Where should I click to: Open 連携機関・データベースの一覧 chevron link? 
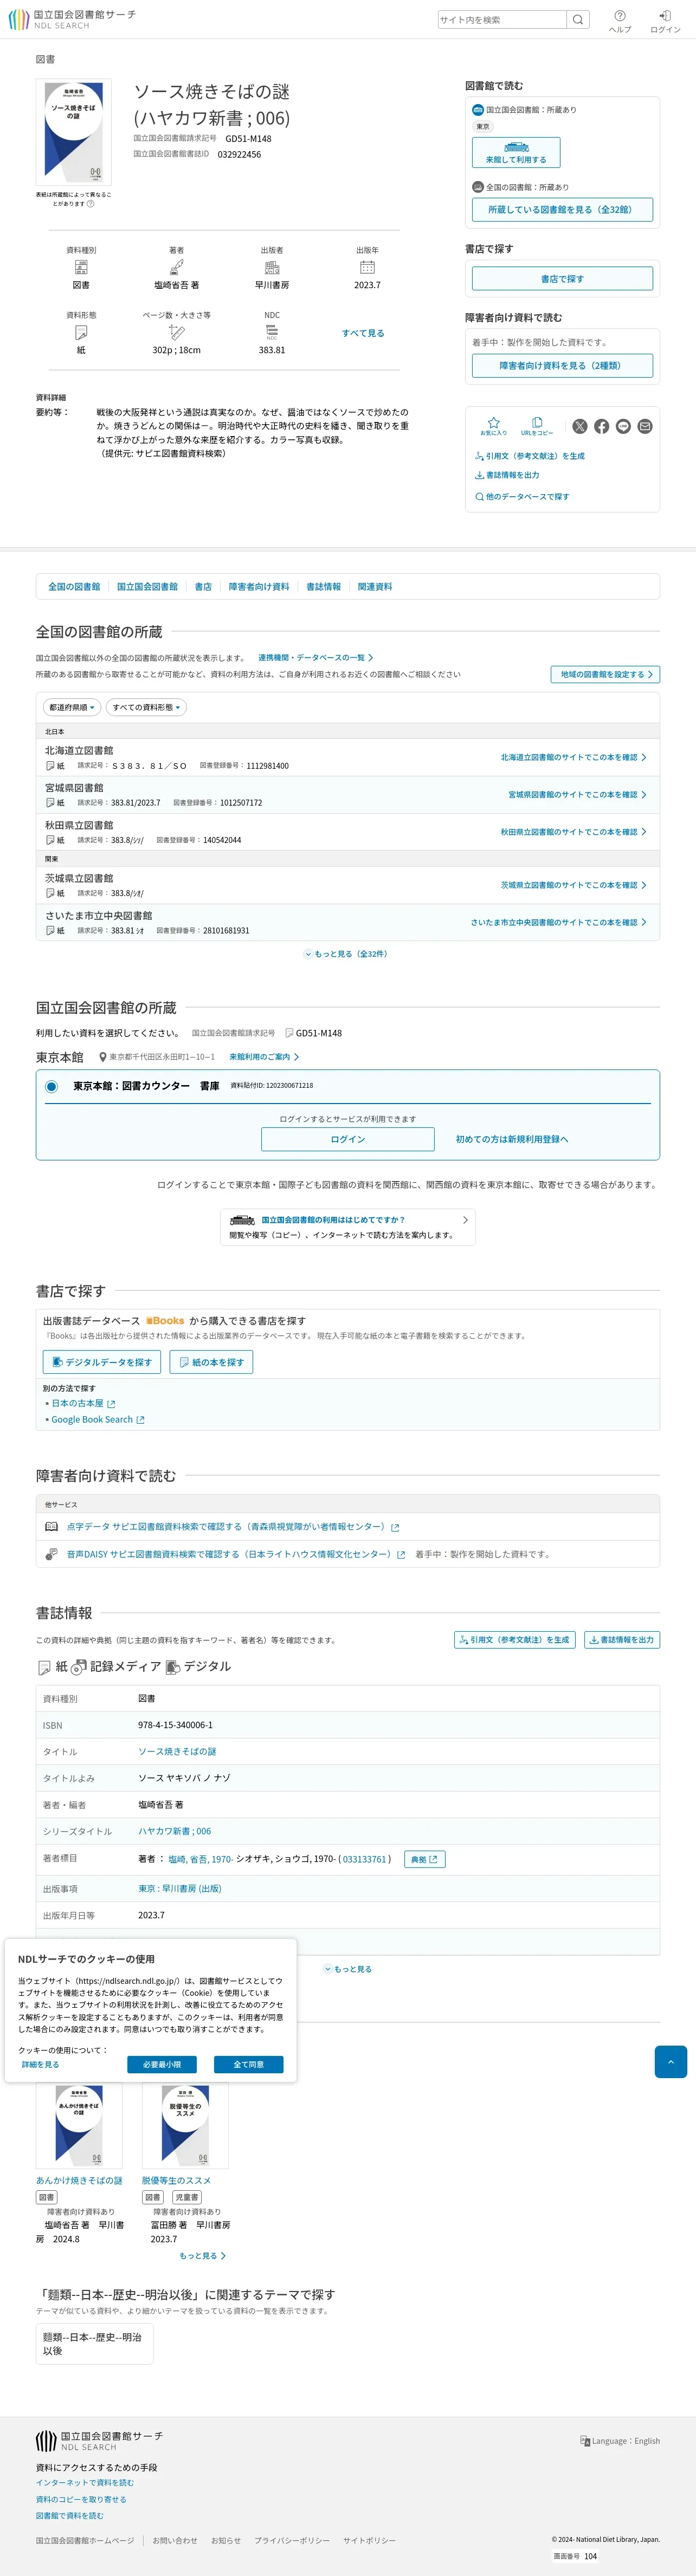[x=315, y=657]
